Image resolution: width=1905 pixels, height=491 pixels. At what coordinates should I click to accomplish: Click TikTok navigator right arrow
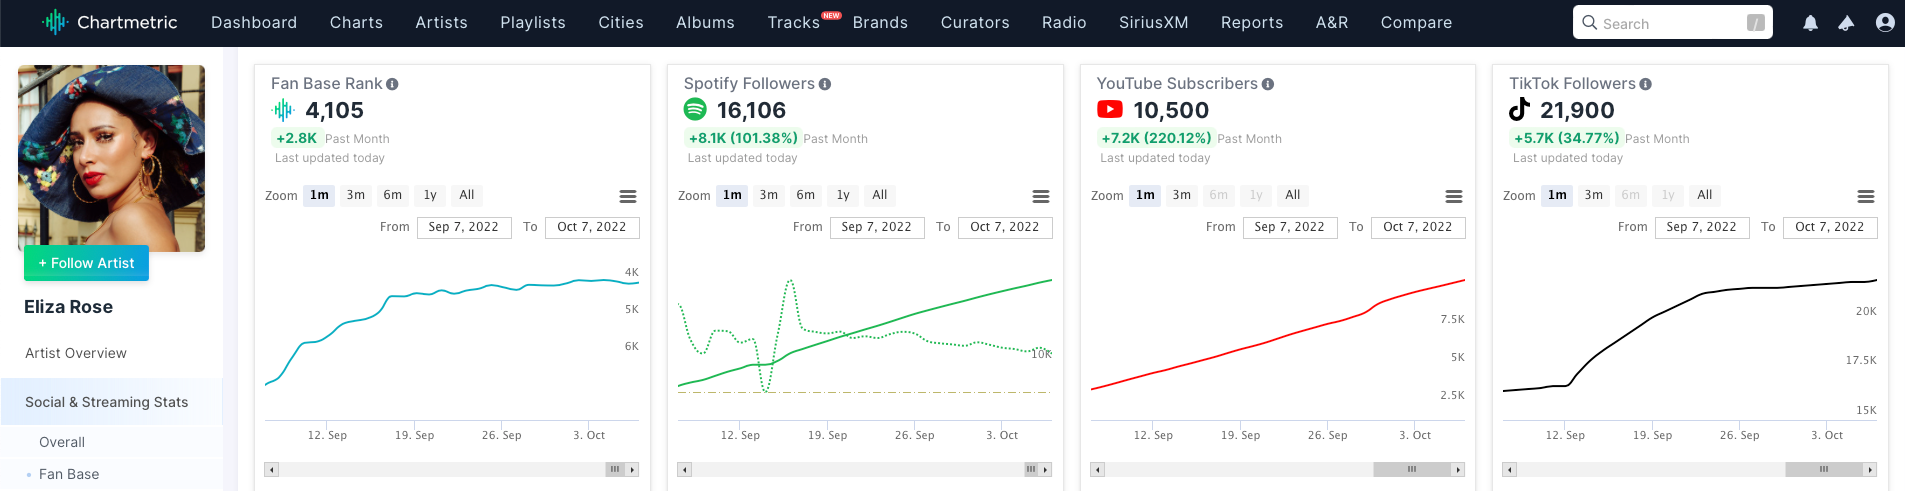pos(1870,469)
